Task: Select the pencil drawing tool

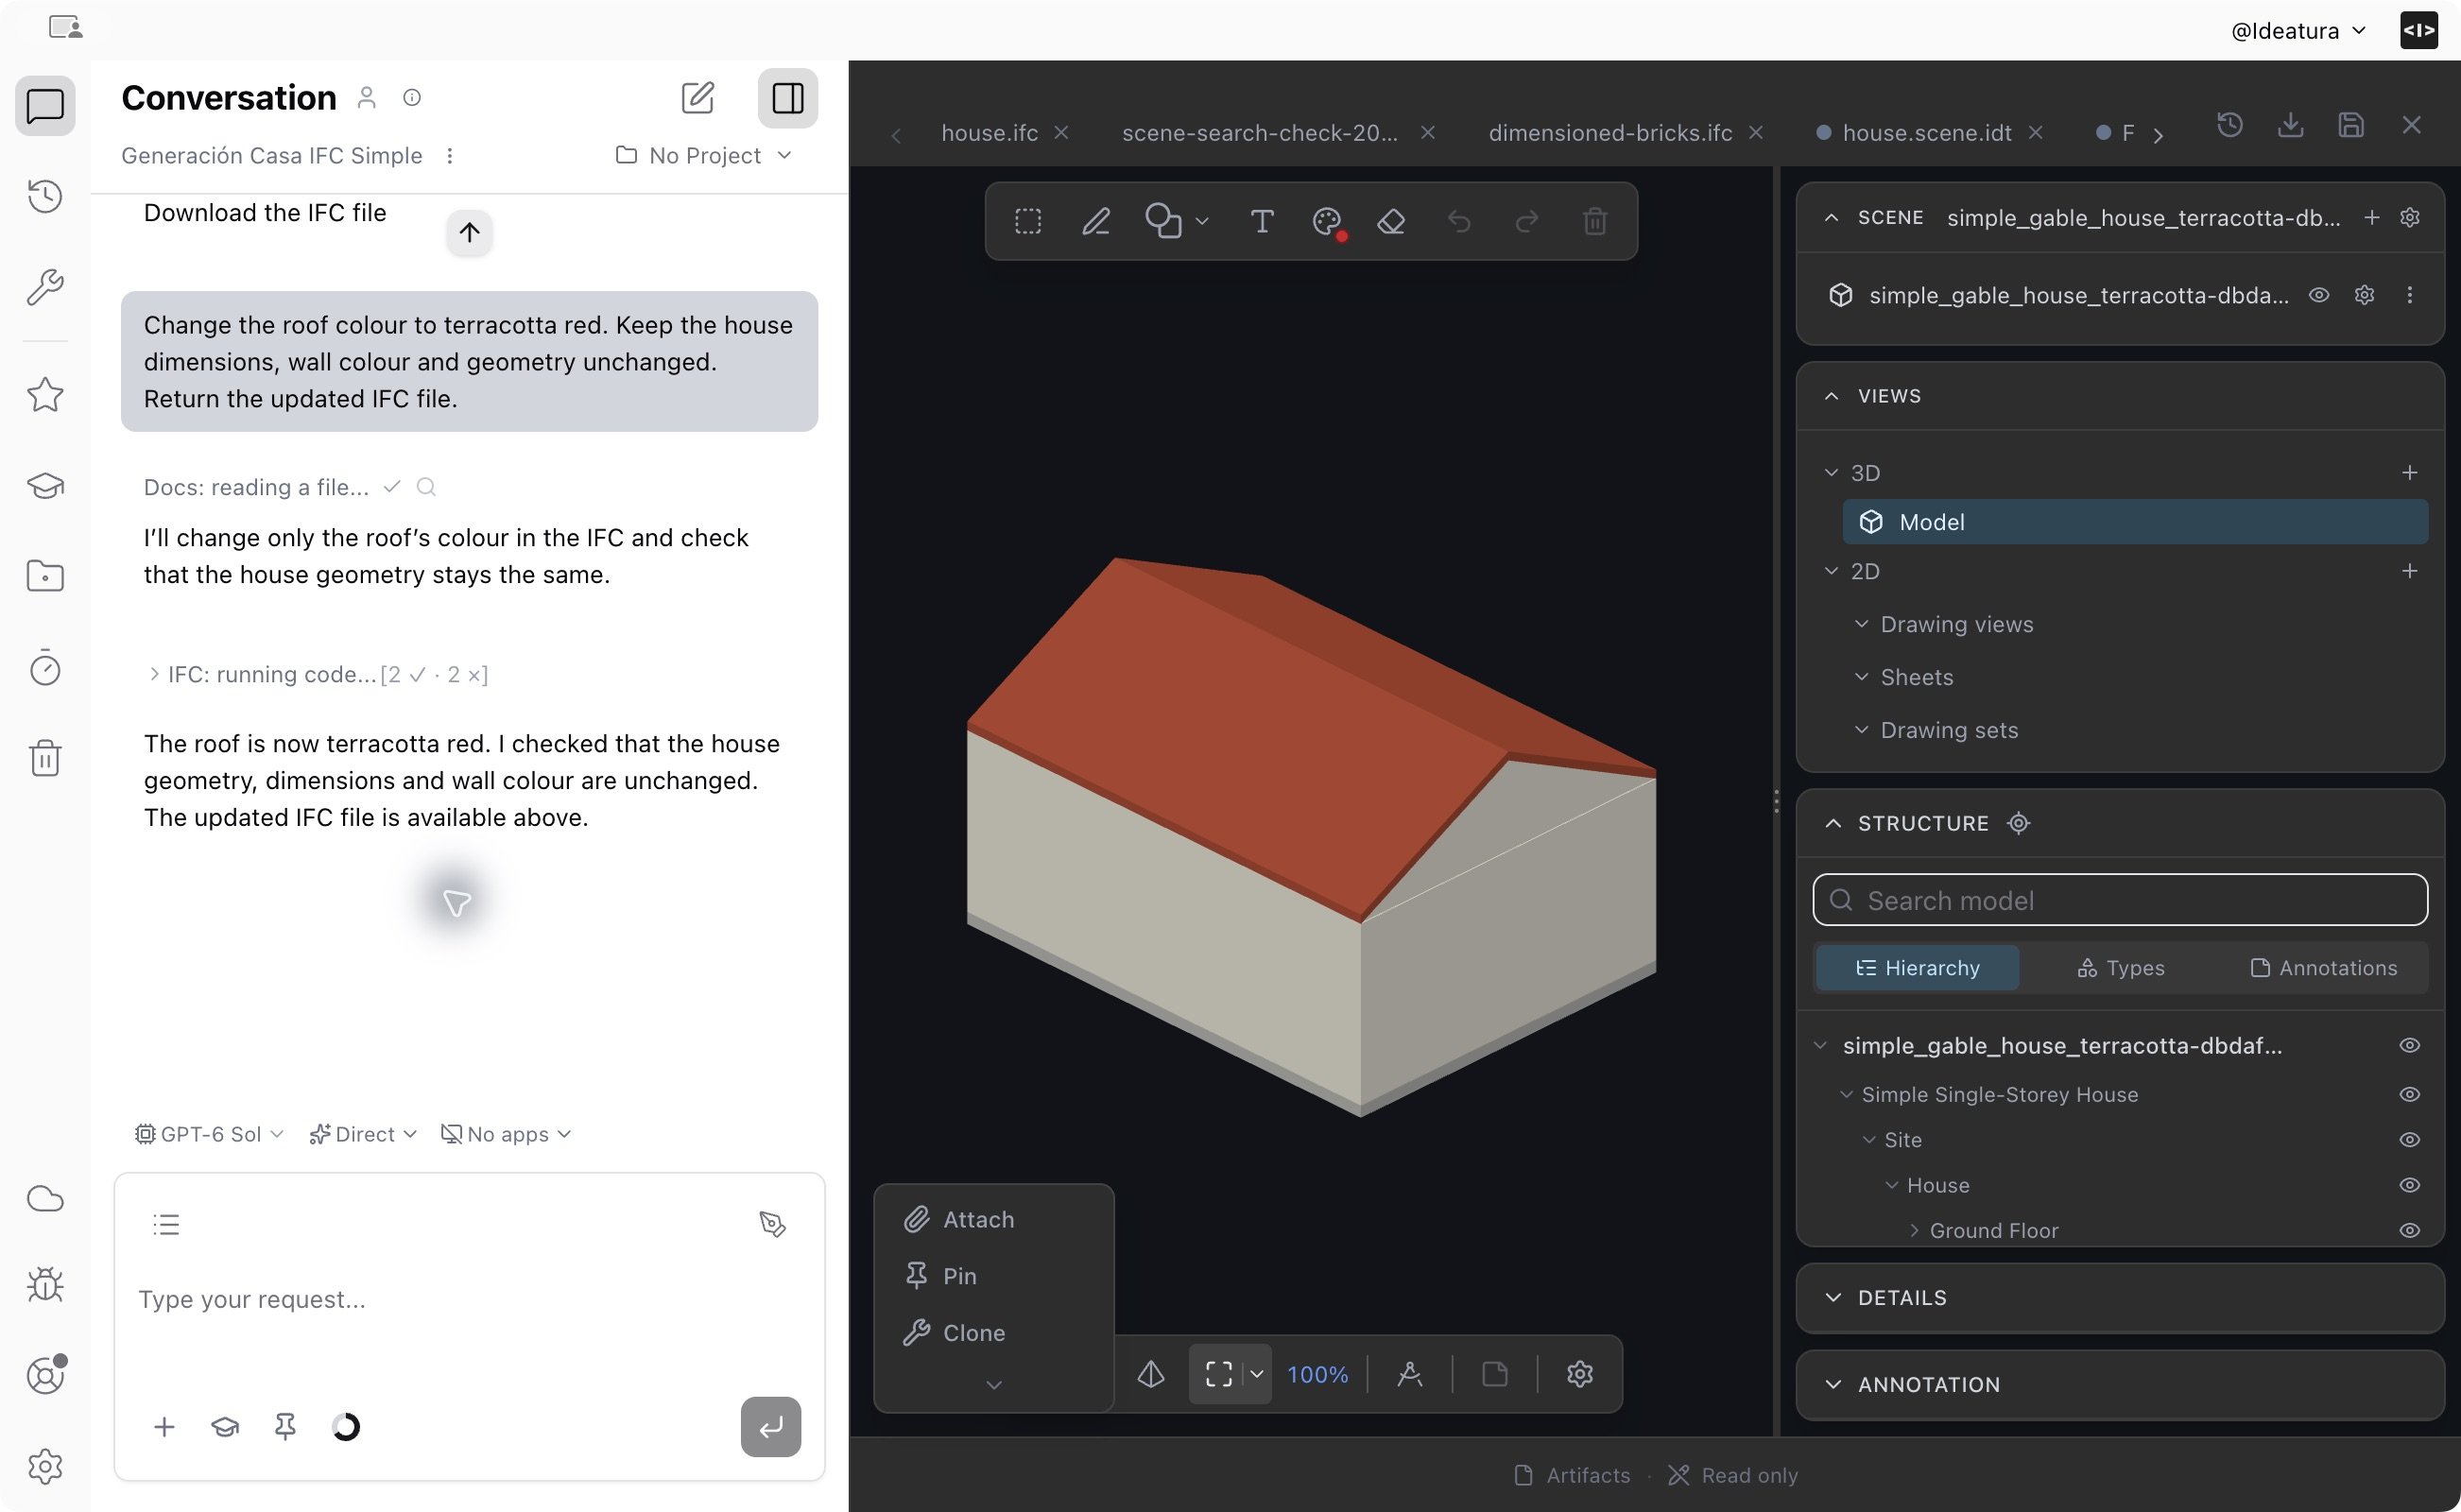Action: pos(1096,221)
